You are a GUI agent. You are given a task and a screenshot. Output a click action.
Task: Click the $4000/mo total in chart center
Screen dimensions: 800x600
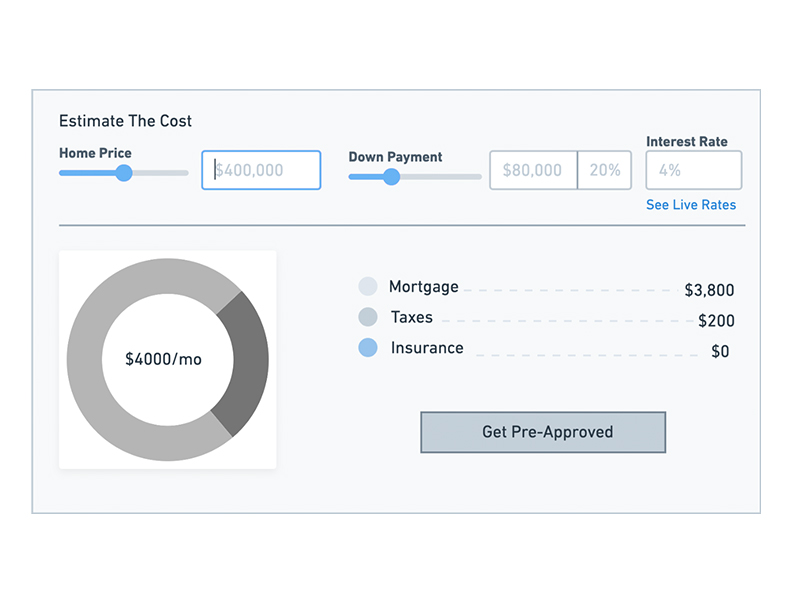point(163,359)
